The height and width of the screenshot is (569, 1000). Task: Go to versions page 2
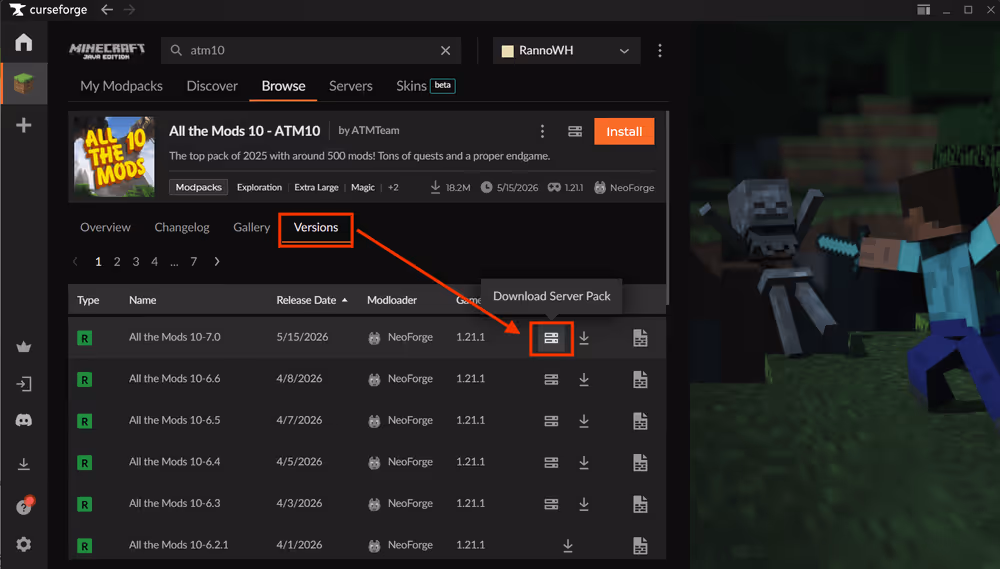117,262
